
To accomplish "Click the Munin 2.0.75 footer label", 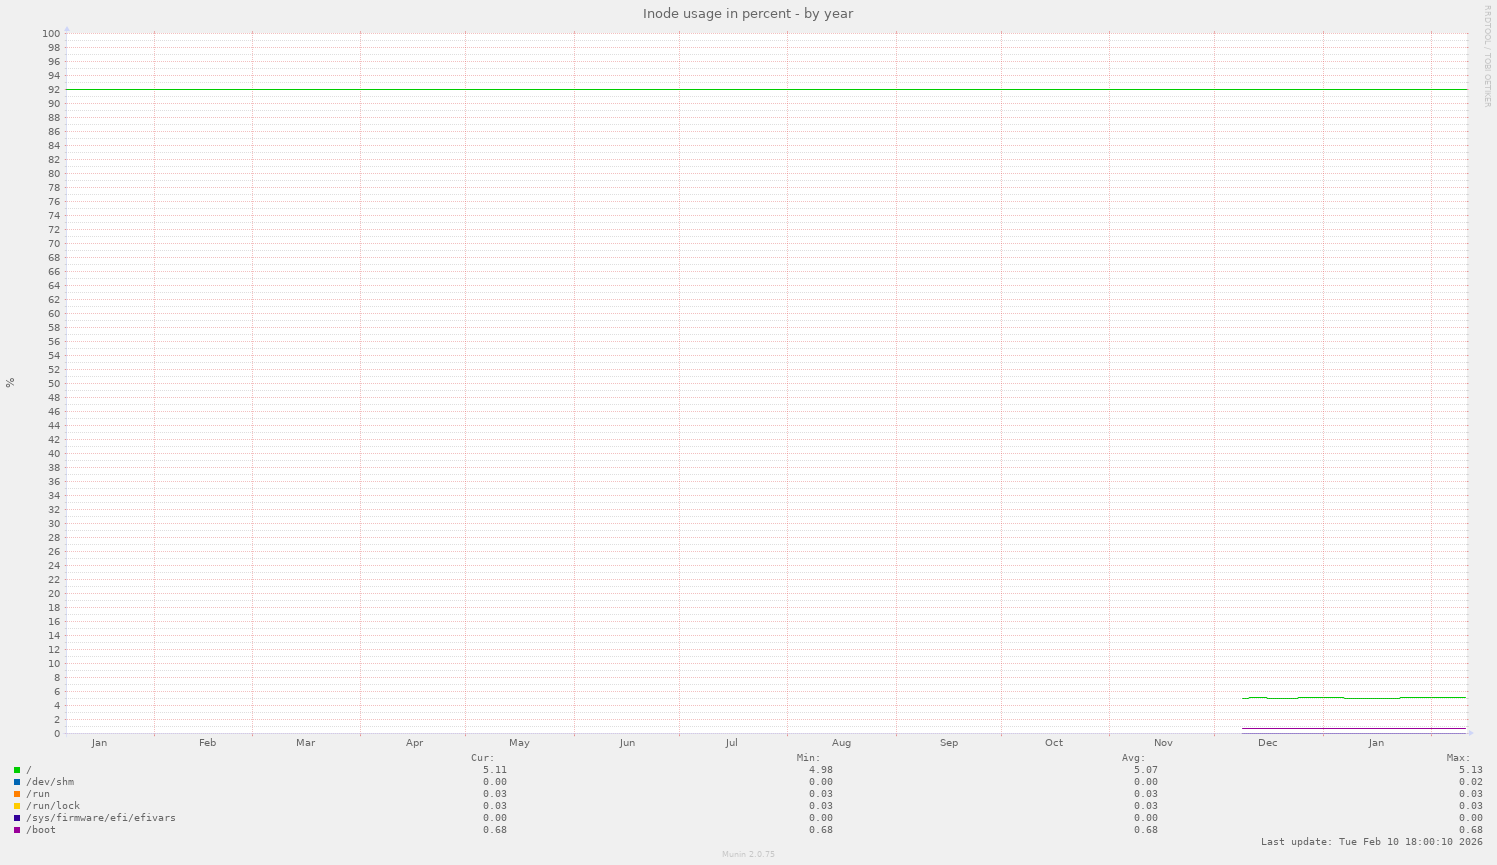I will tap(748, 855).
